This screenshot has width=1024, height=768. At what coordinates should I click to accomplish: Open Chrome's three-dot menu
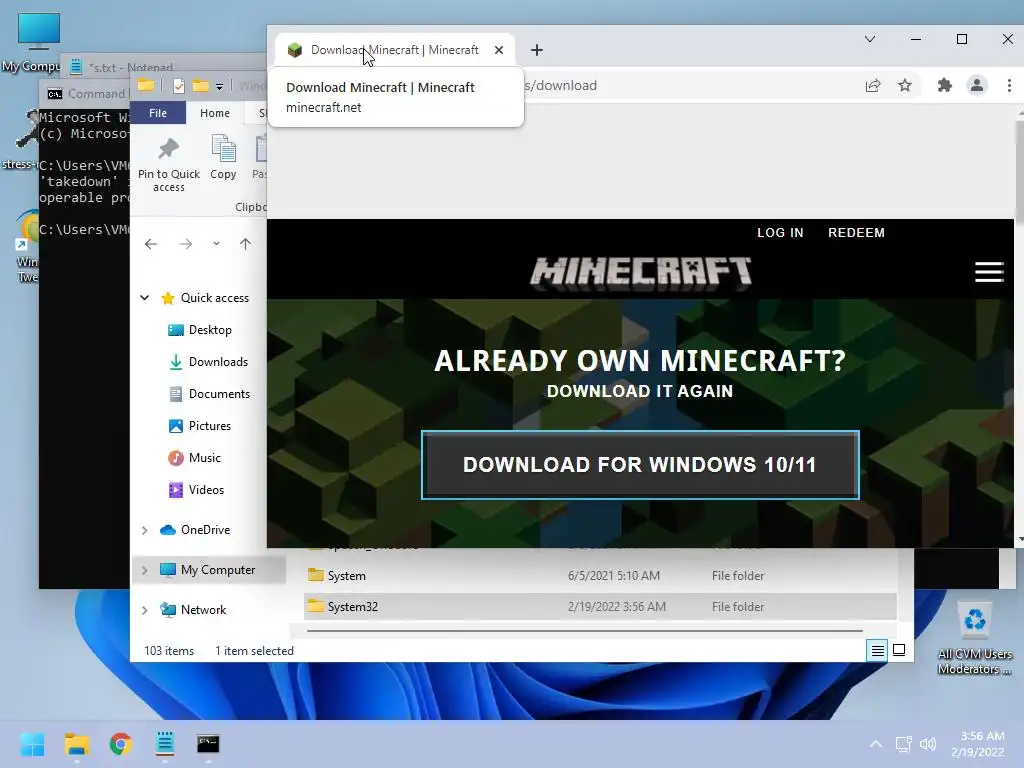tap(1009, 86)
